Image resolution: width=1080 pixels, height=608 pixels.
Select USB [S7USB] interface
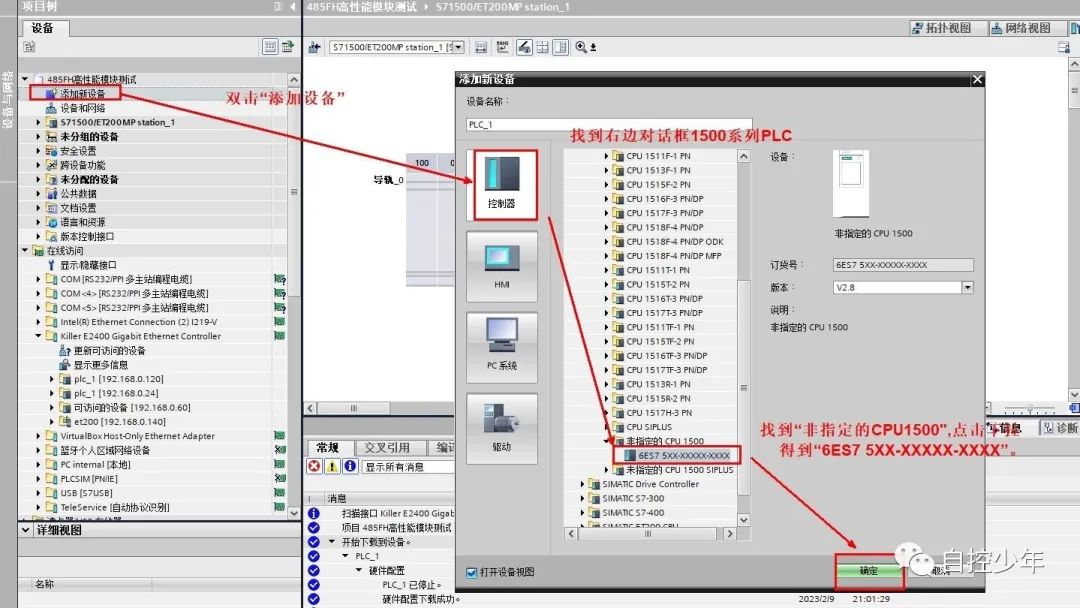point(85,493)
